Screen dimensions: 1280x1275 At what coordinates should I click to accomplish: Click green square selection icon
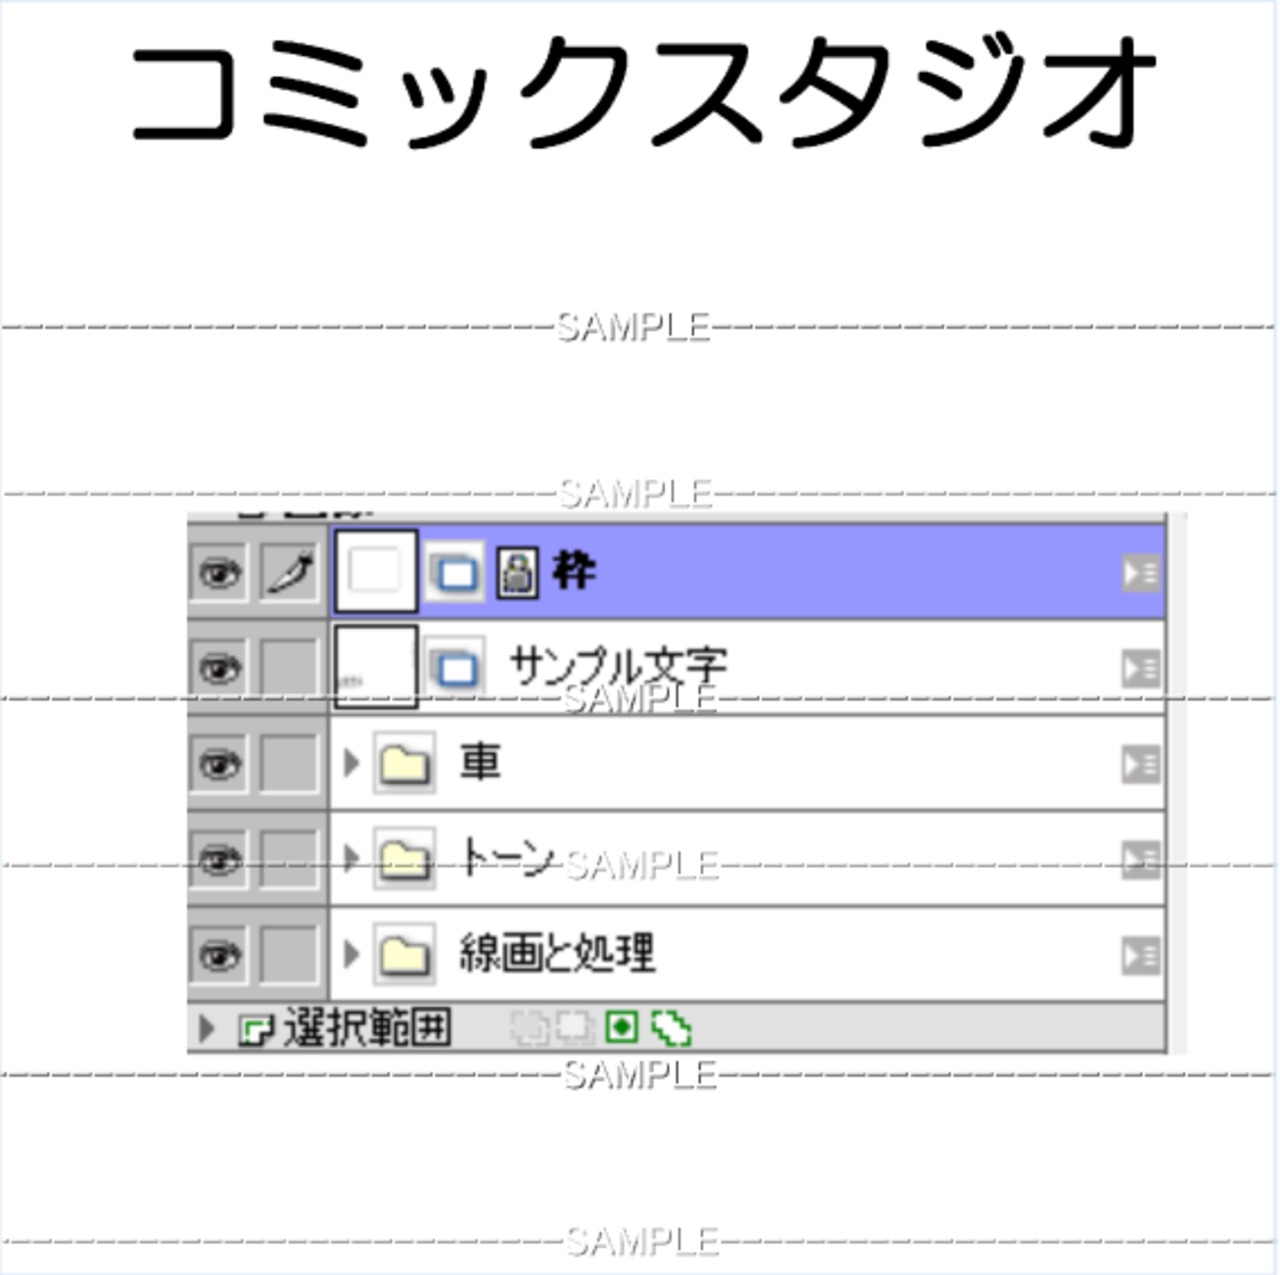(622, 1027)
